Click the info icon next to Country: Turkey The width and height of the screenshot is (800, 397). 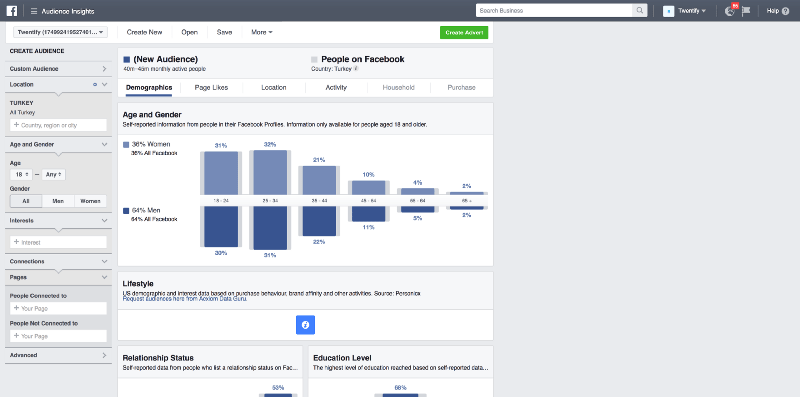pos(356,68)
